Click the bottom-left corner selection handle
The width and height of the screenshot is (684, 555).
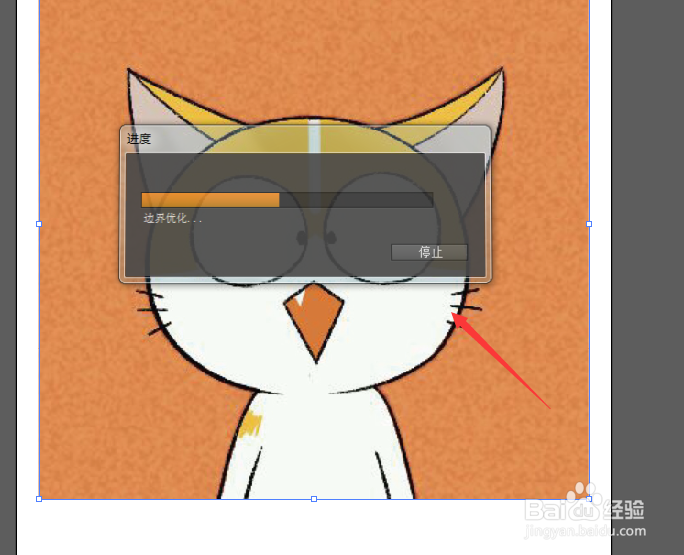pos(39,499)
